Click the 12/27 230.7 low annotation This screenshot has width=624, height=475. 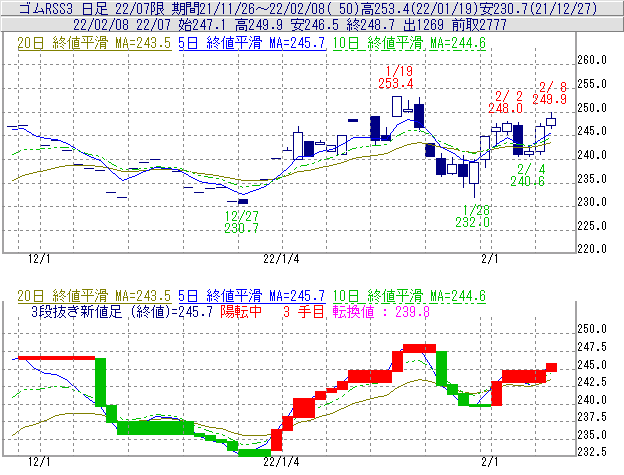coord(242,222)
